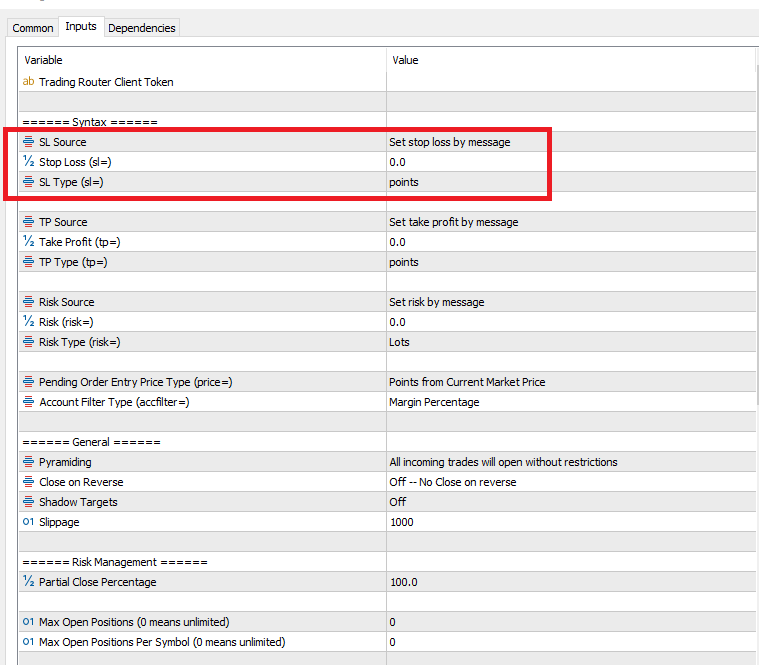Image resolution: width=759 pixels, height=665 pixels.
Task: Click the enum icon beside Account Filter Type
Action: (29, 402)
